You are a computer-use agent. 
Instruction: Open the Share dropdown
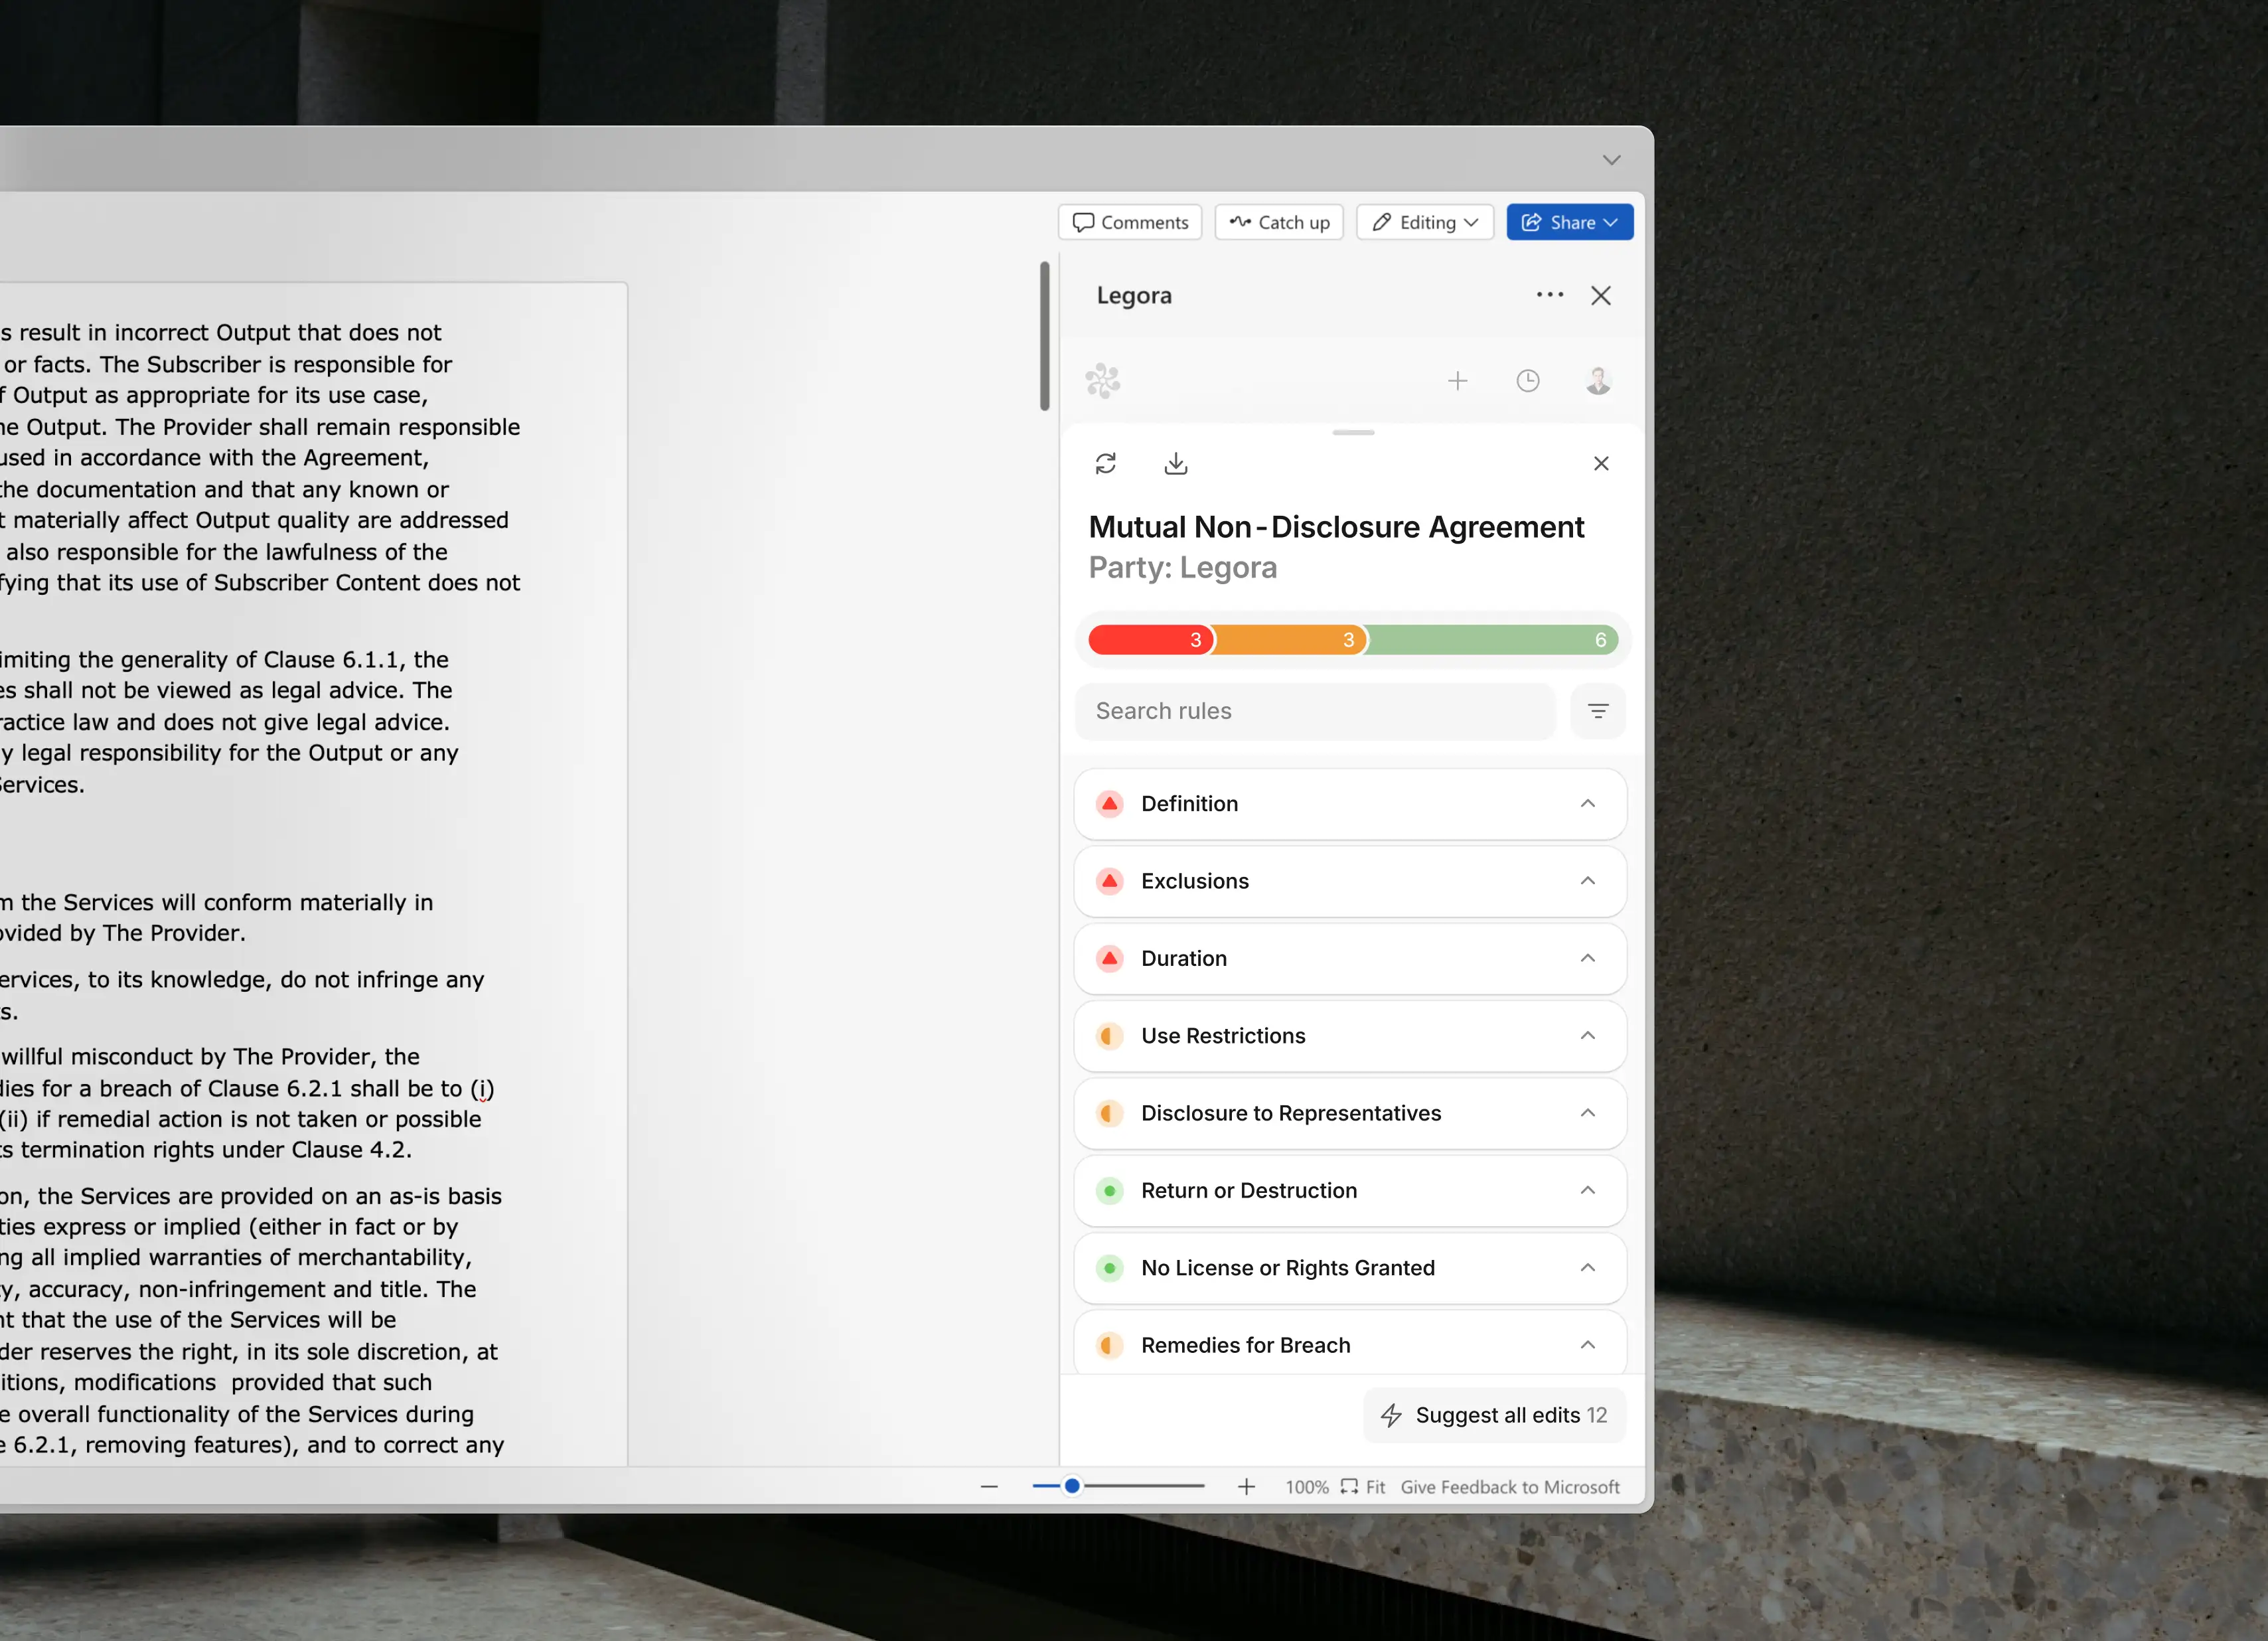click(x=1570, y=222)
